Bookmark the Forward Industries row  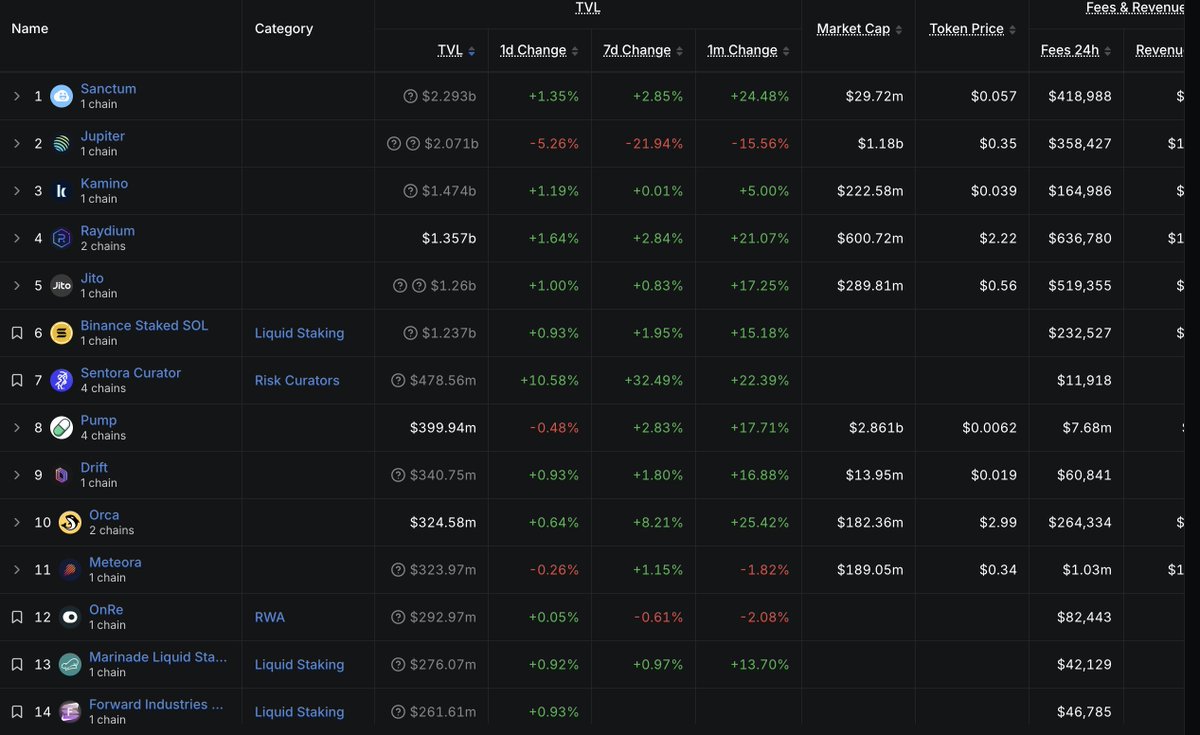[x=17, y=712]
